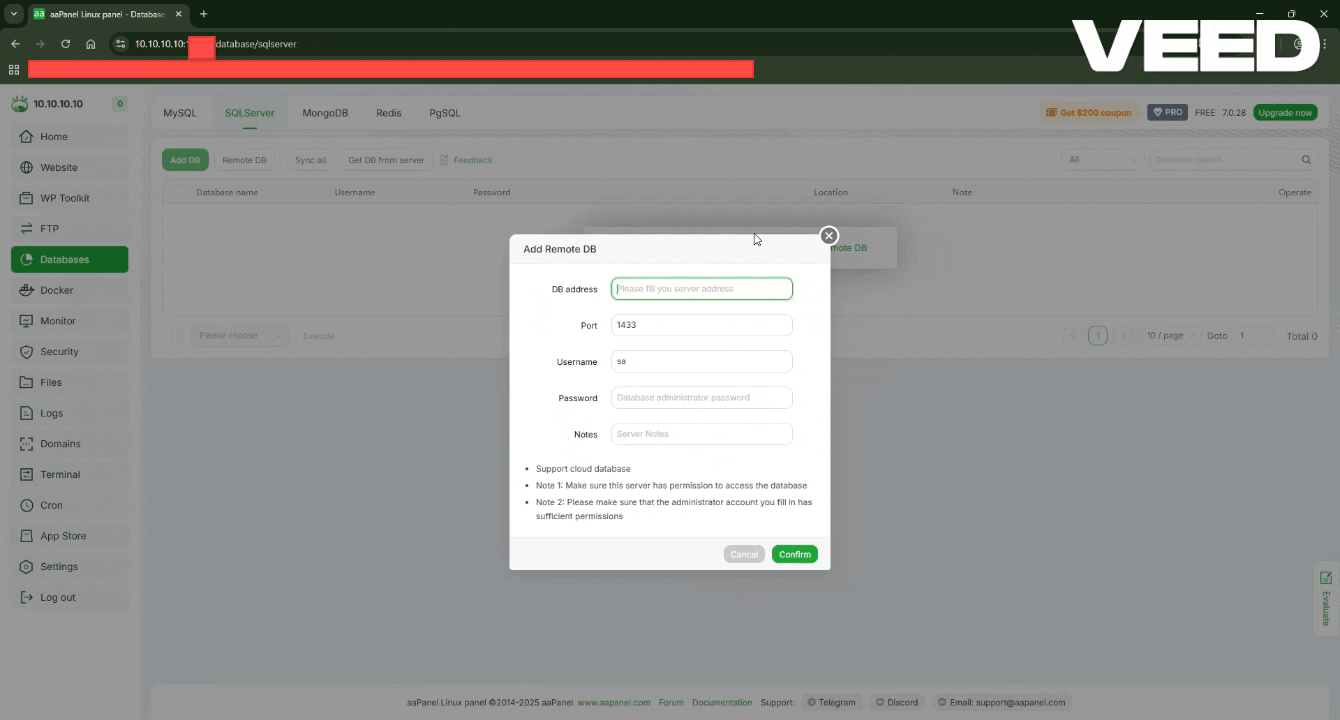The image size is (1340, 720).
Task: Open the Monitor sidebar item
Action: (69, 321)
